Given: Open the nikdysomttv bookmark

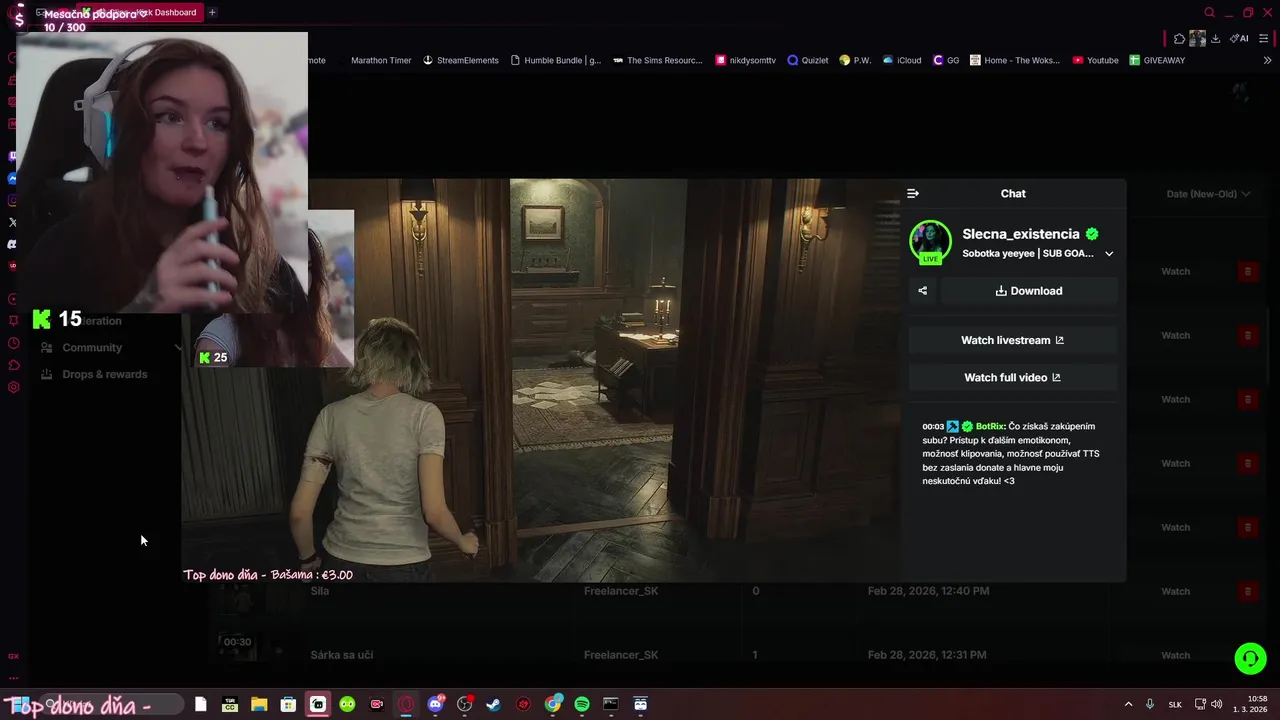Looking at the screenshot, I should 746,60.
